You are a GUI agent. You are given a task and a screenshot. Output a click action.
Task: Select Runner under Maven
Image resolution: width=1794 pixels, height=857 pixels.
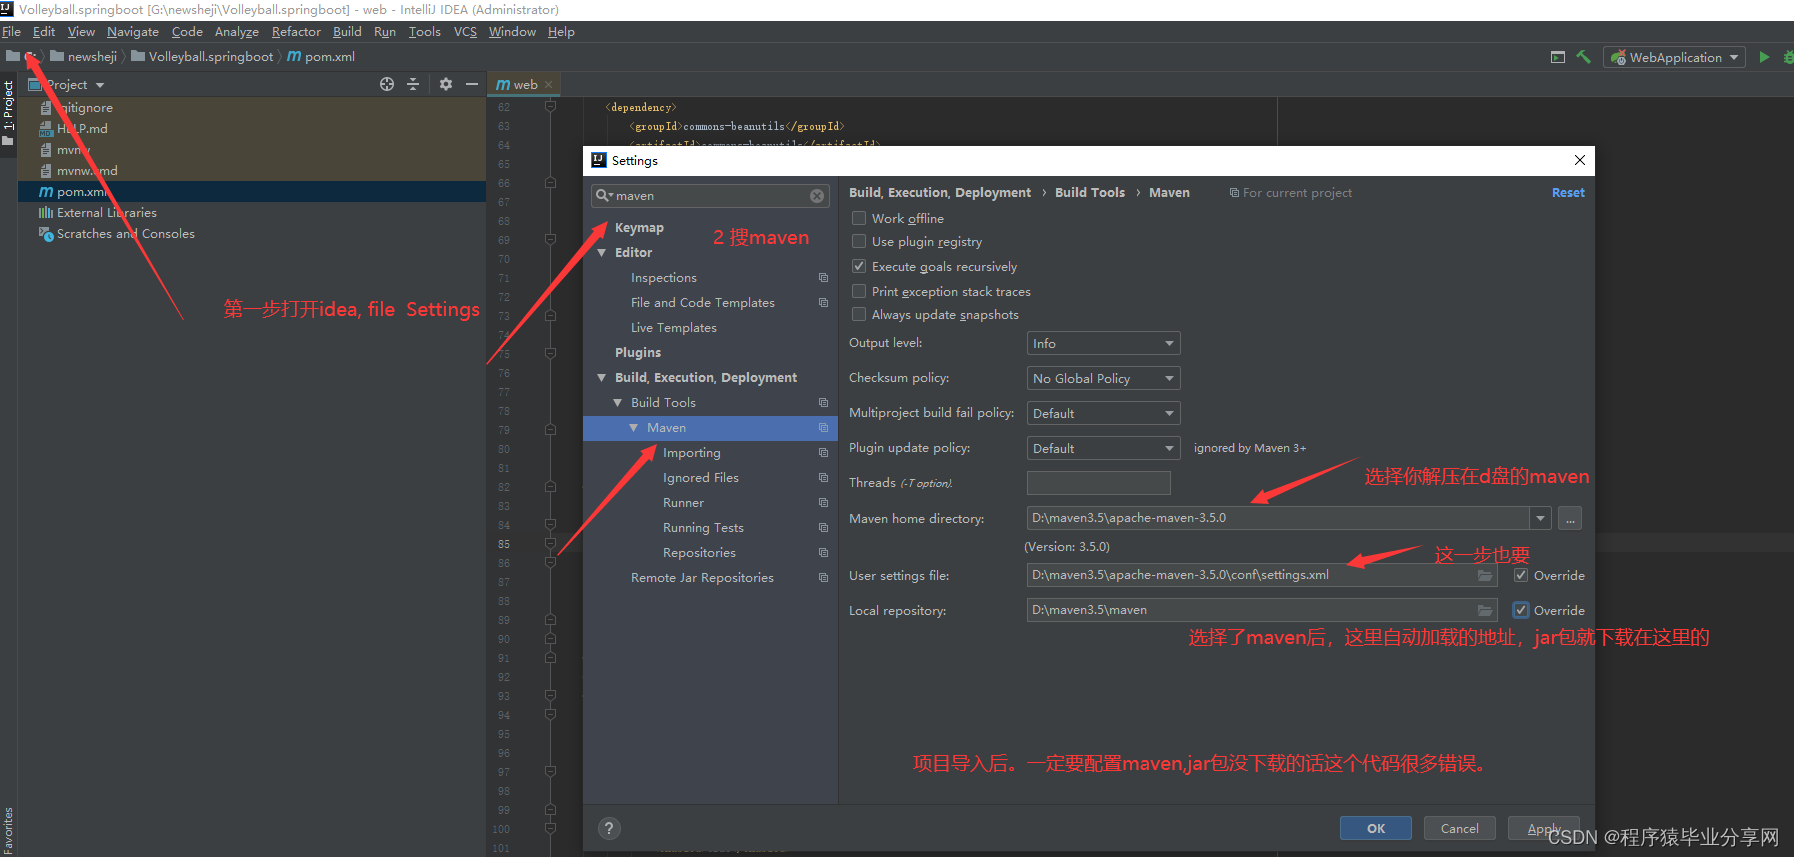tap(684, 503)
